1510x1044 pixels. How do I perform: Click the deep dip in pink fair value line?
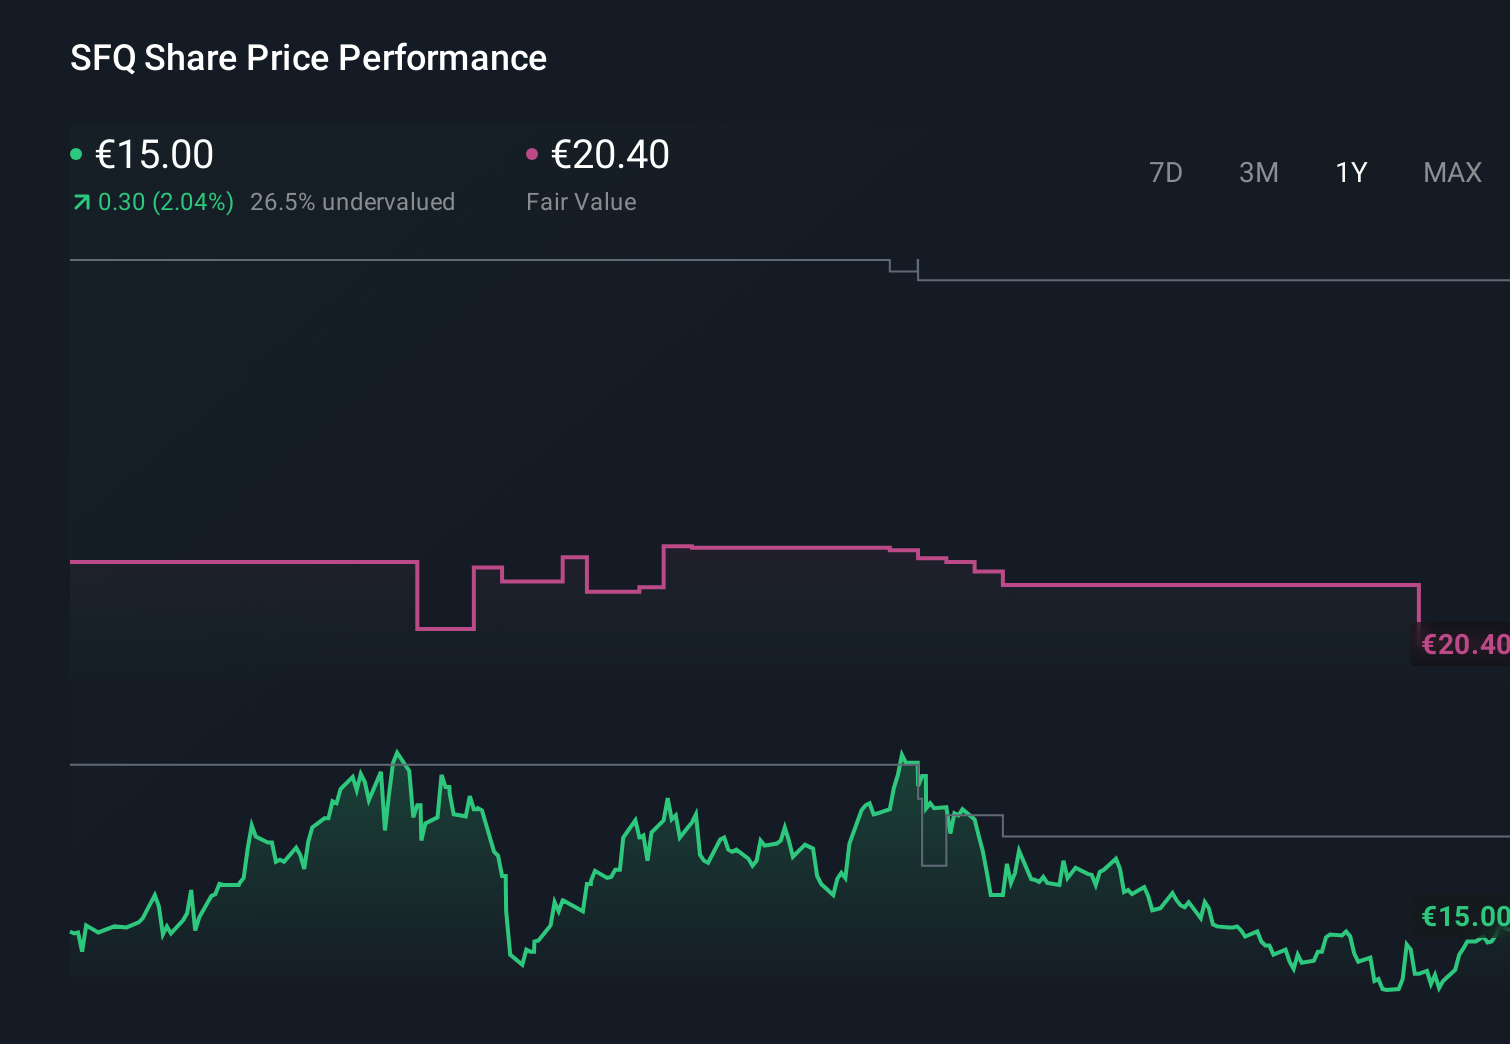445,628
